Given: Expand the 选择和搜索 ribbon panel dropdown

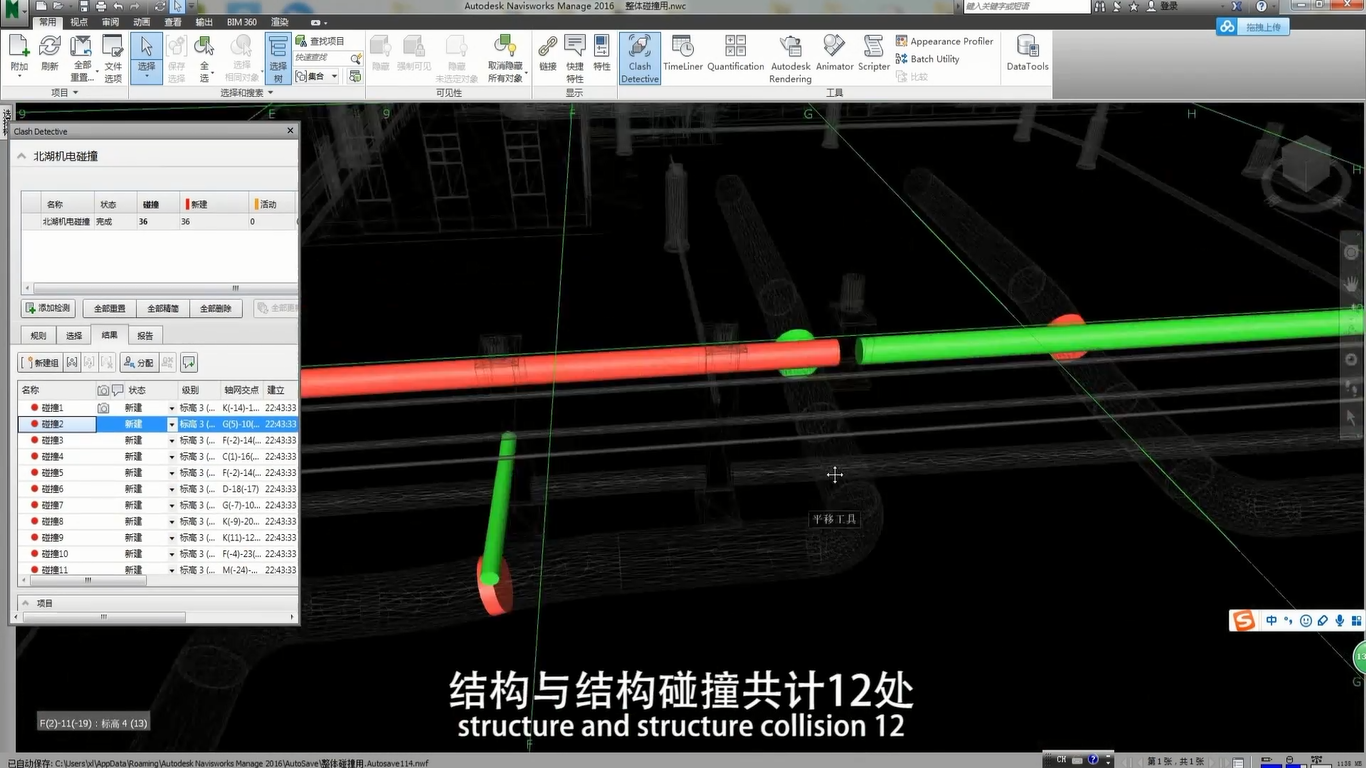Looking at the screenshot, I should (x=247, y=93).
